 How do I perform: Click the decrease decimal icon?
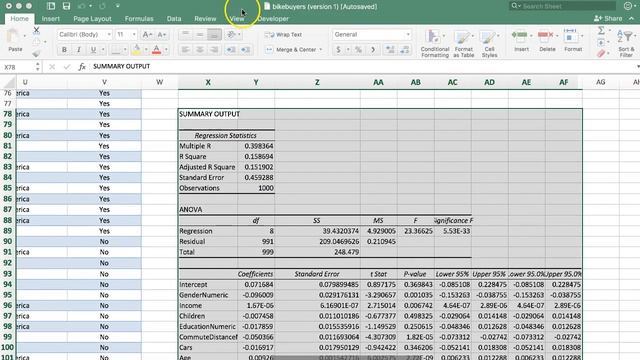click(404, 50)
